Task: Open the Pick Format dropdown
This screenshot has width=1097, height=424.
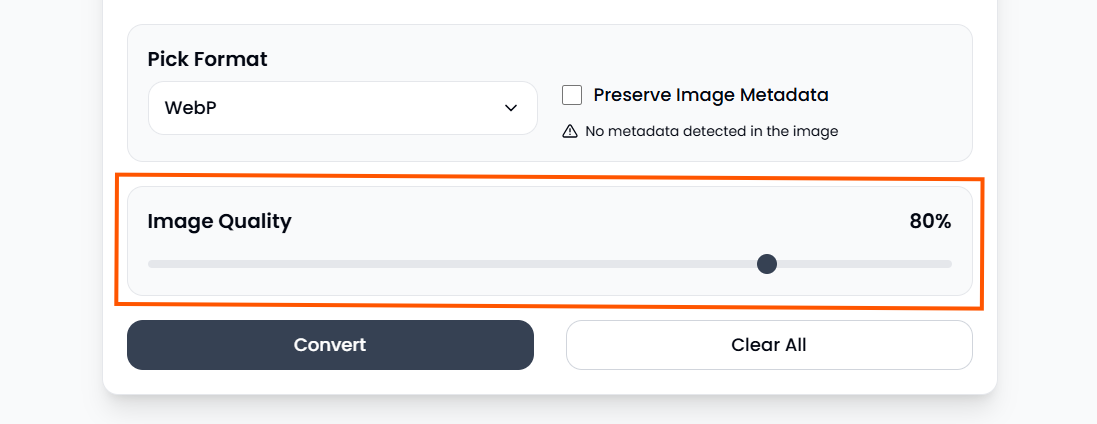Action: point(342,108)
